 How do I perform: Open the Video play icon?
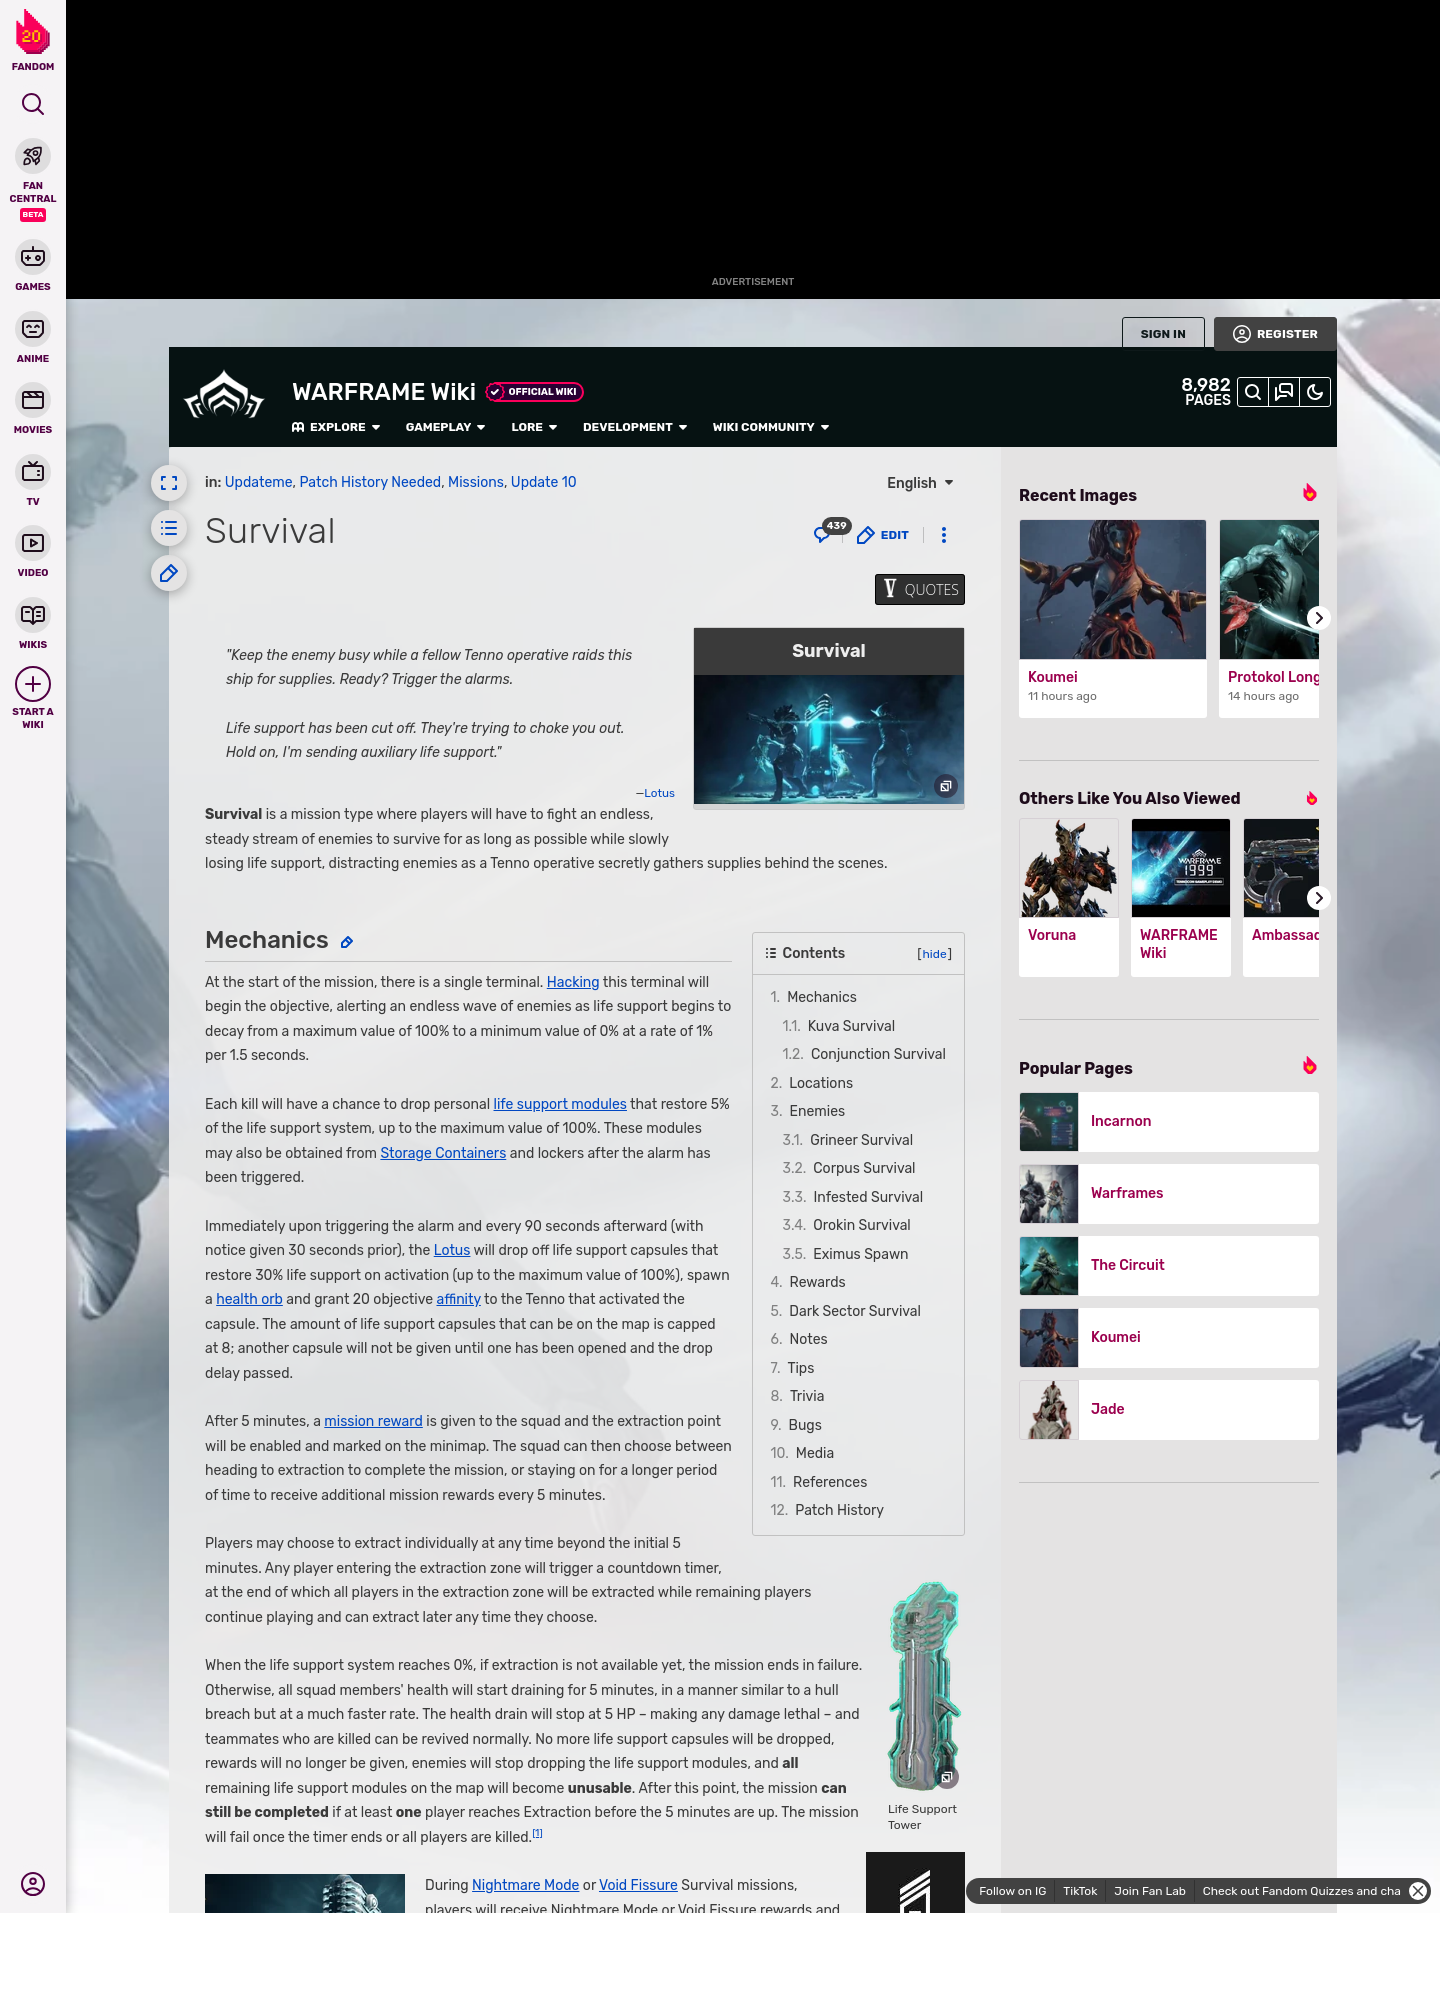click(33, 543)
